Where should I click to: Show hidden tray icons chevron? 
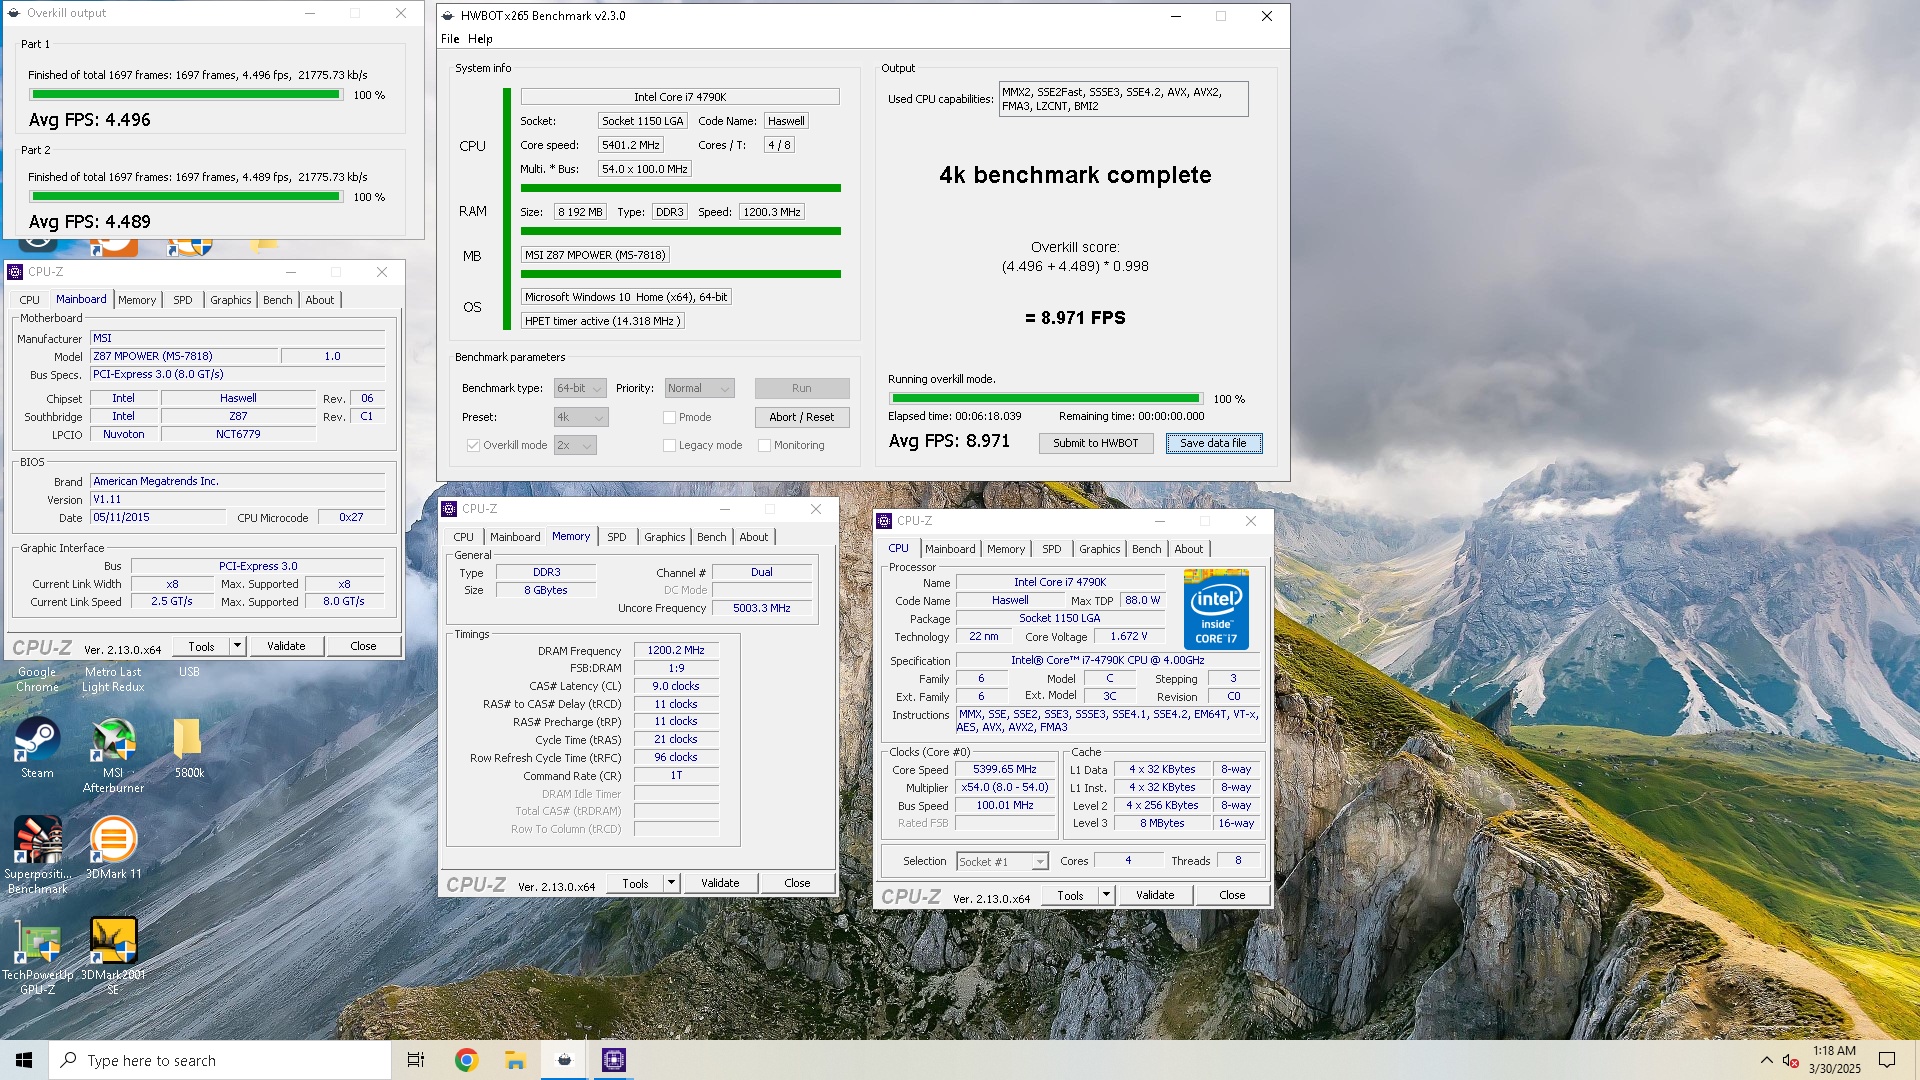click(x=1766, y=1060)
